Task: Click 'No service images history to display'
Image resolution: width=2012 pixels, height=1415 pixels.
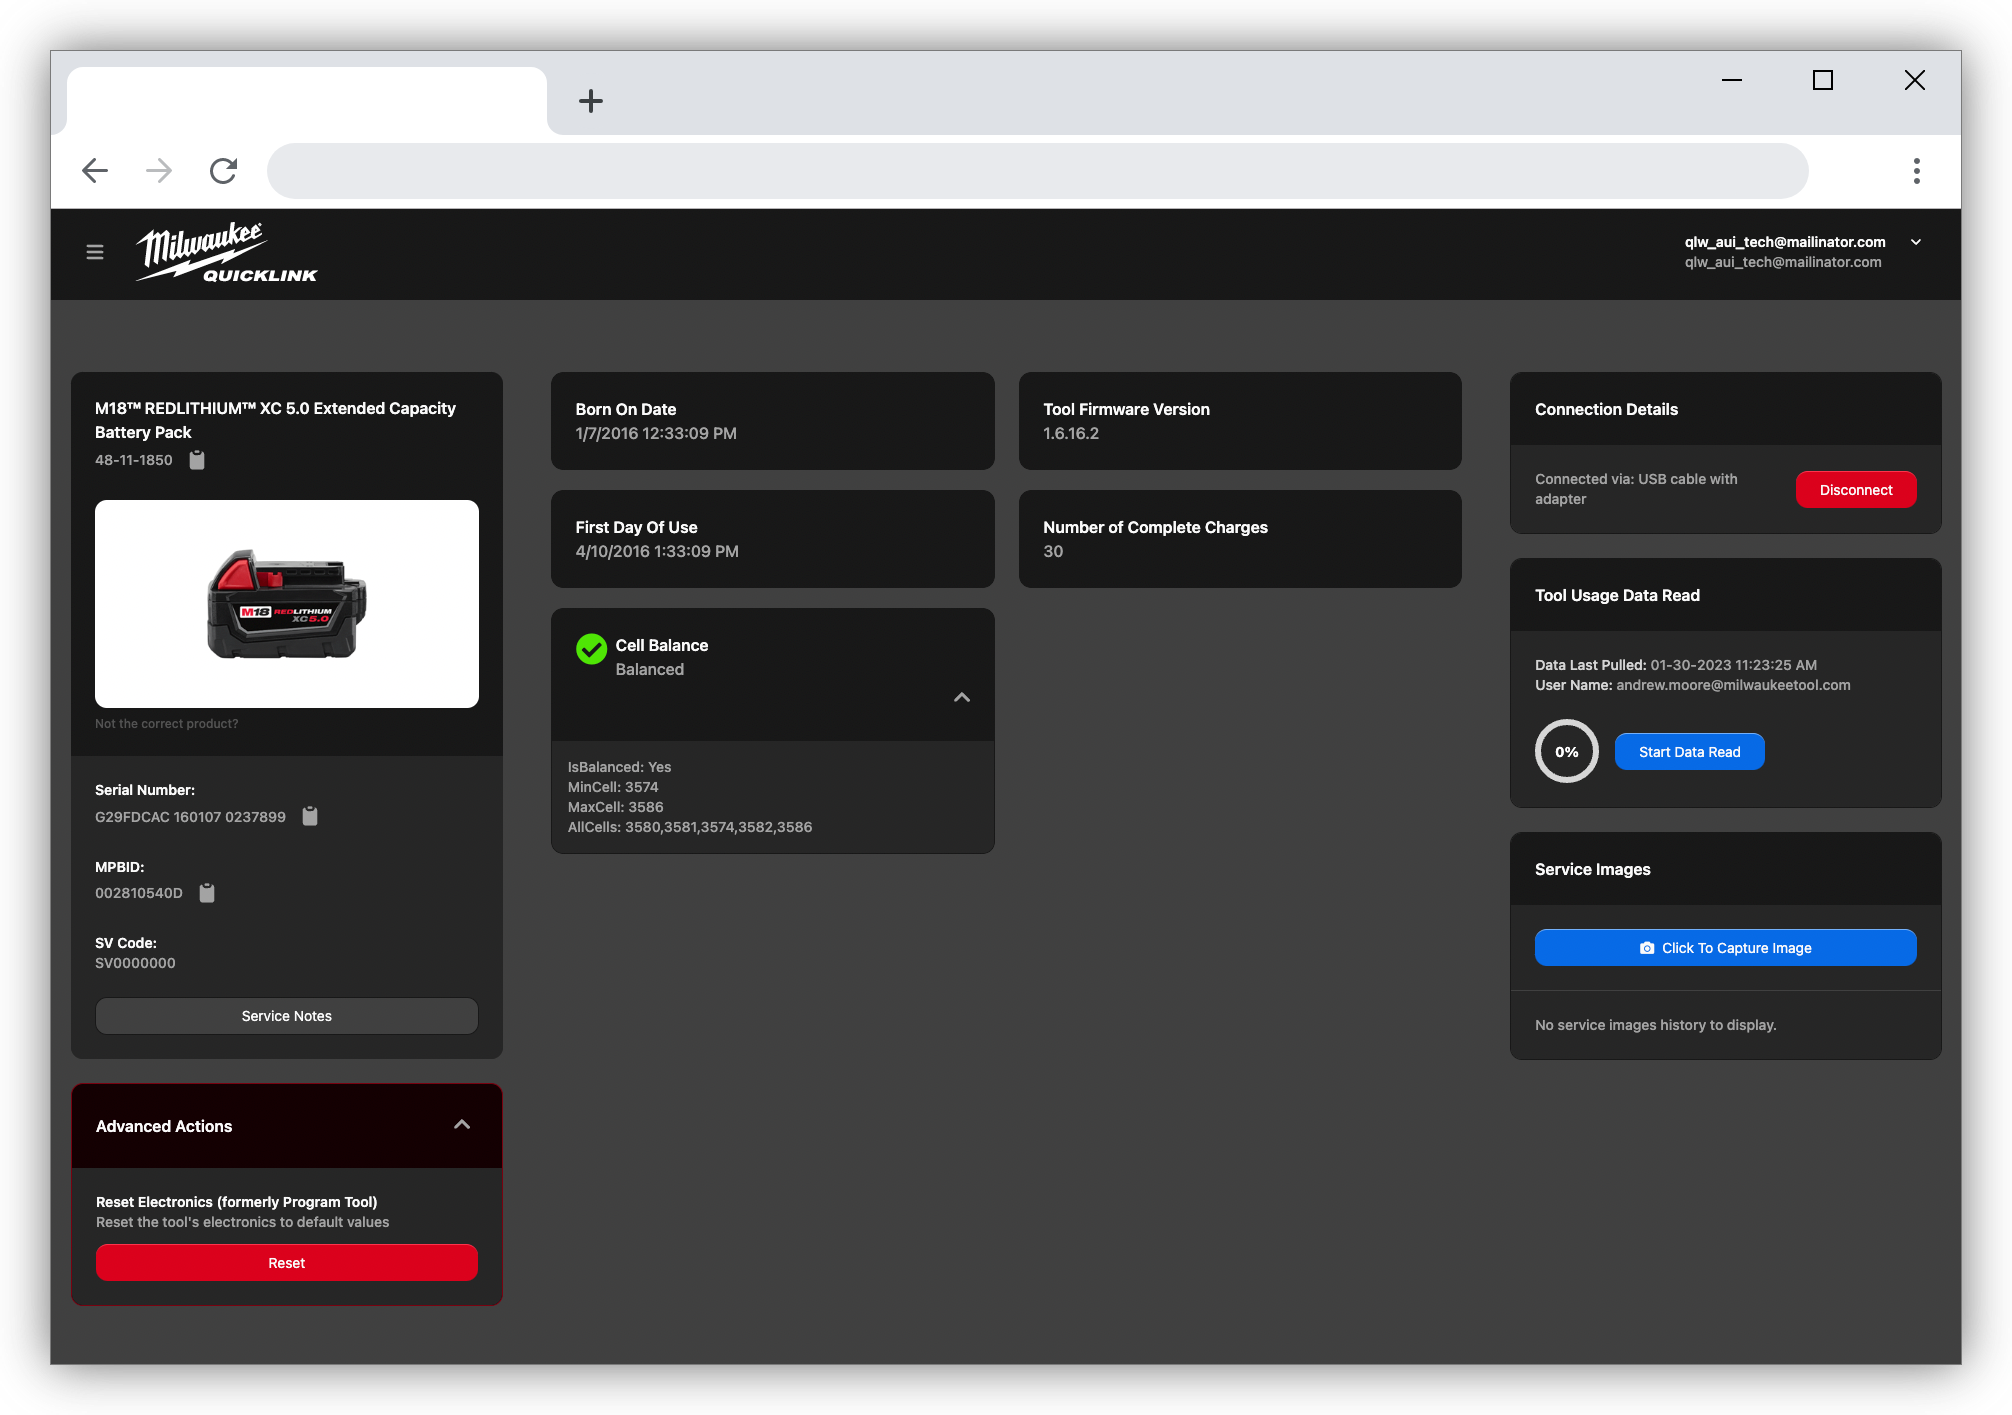Action: click(x=1656, y=1025)
